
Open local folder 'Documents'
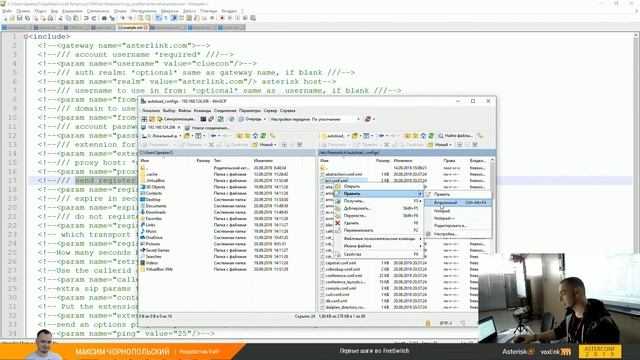click(x=156, y=206)
